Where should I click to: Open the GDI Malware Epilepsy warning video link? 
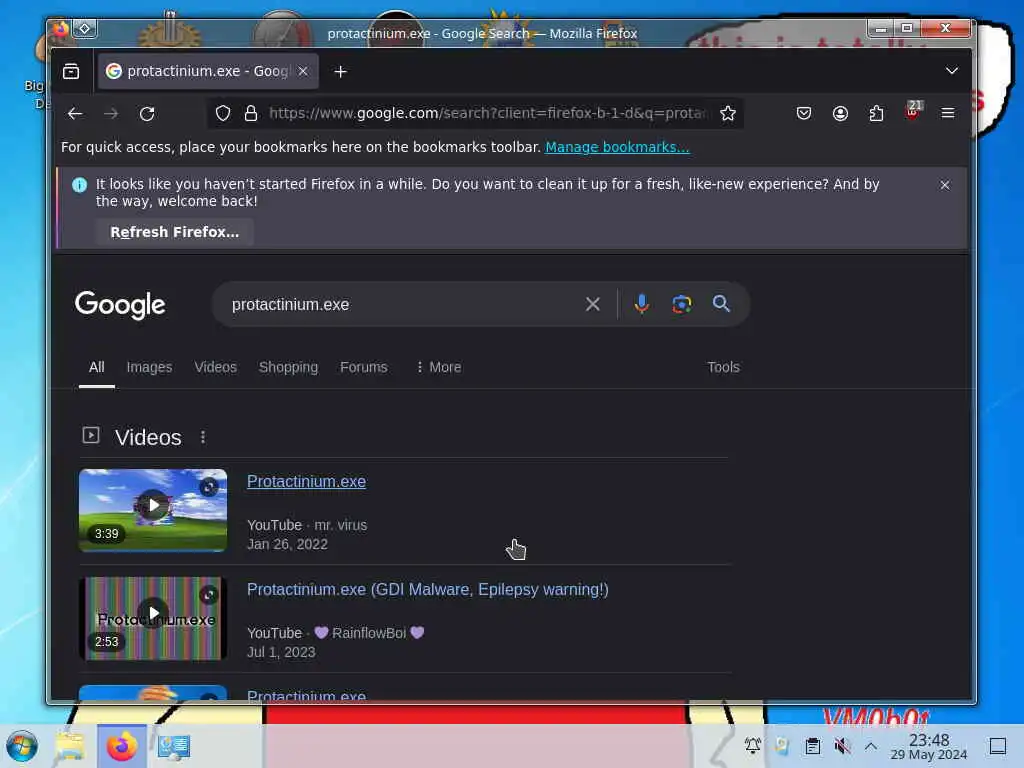coord(428,589)
